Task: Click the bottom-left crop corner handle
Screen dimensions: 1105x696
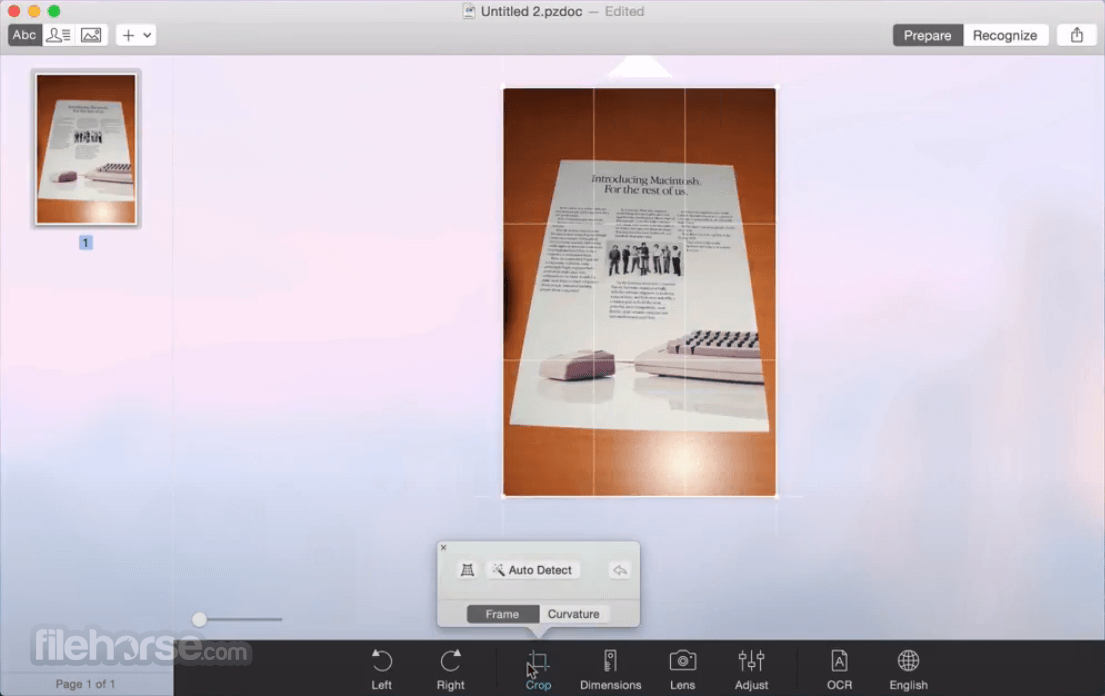Action: point(503,496)
